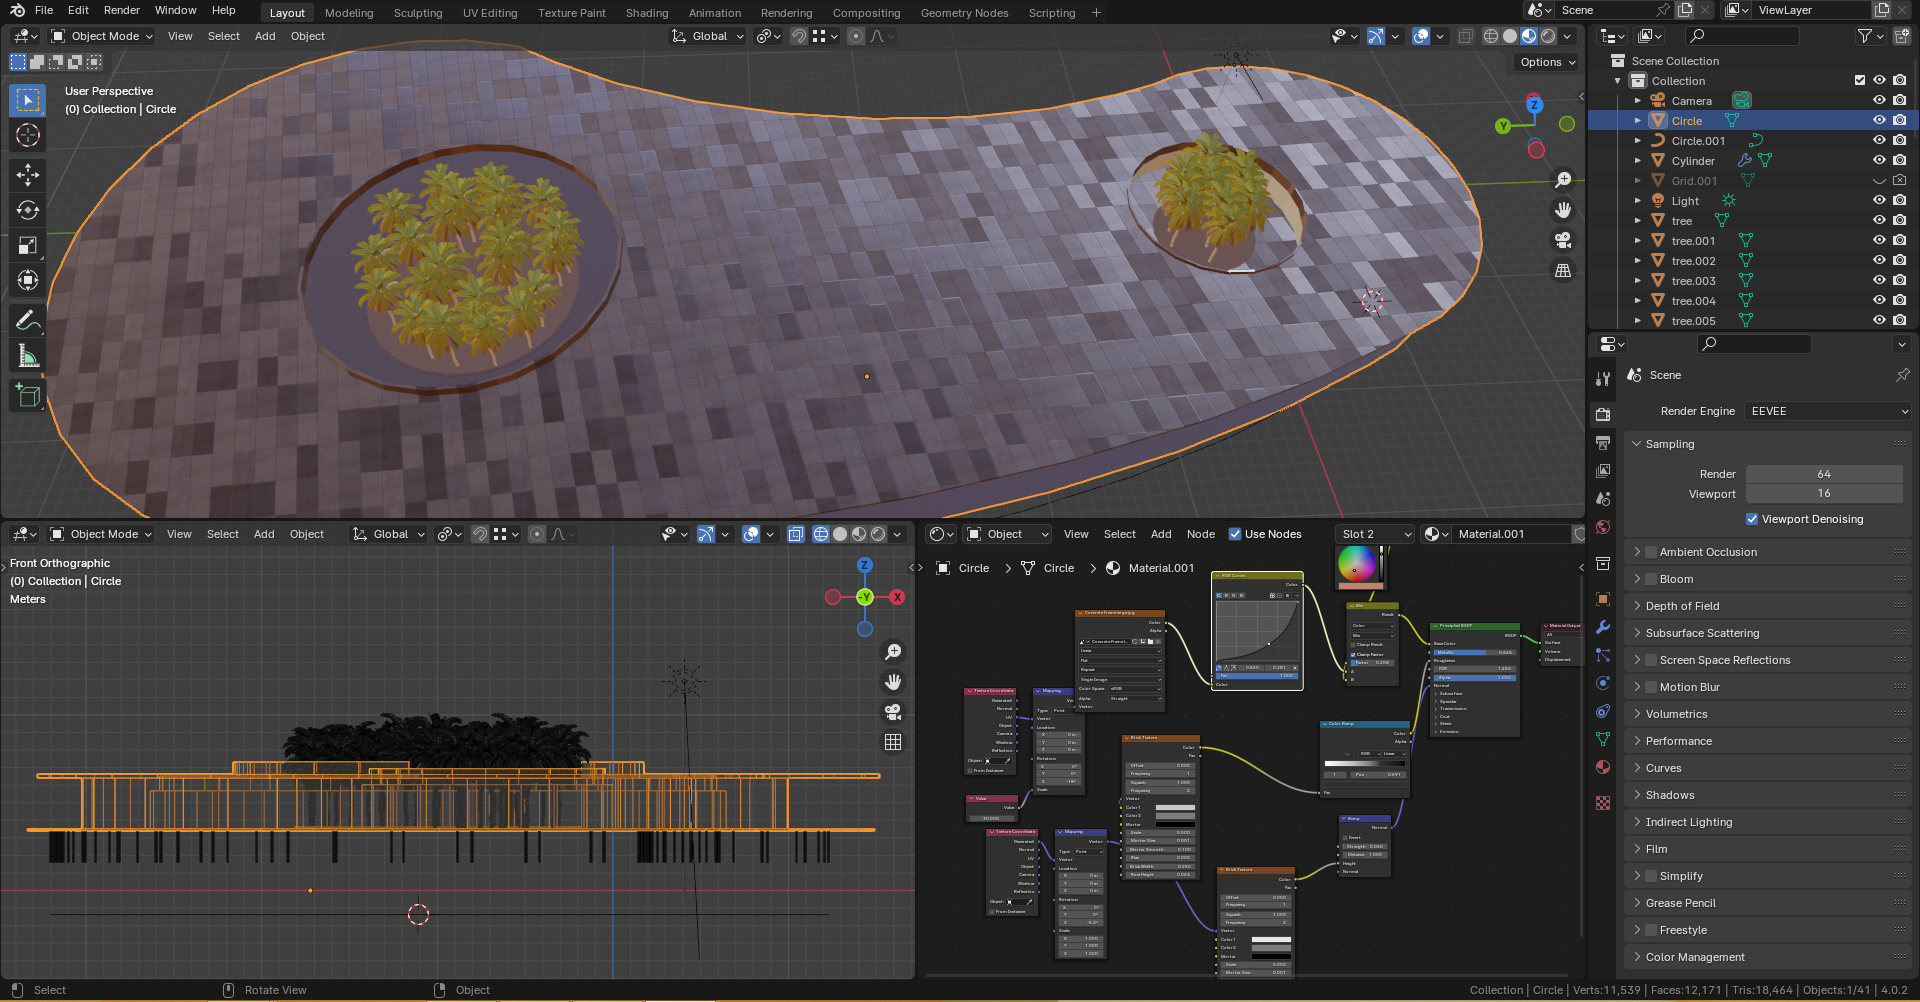Viewport: 1920px width, 1002px height.
Task: Open the Render Engine EEVEE dropdown
Action: 1828,411
